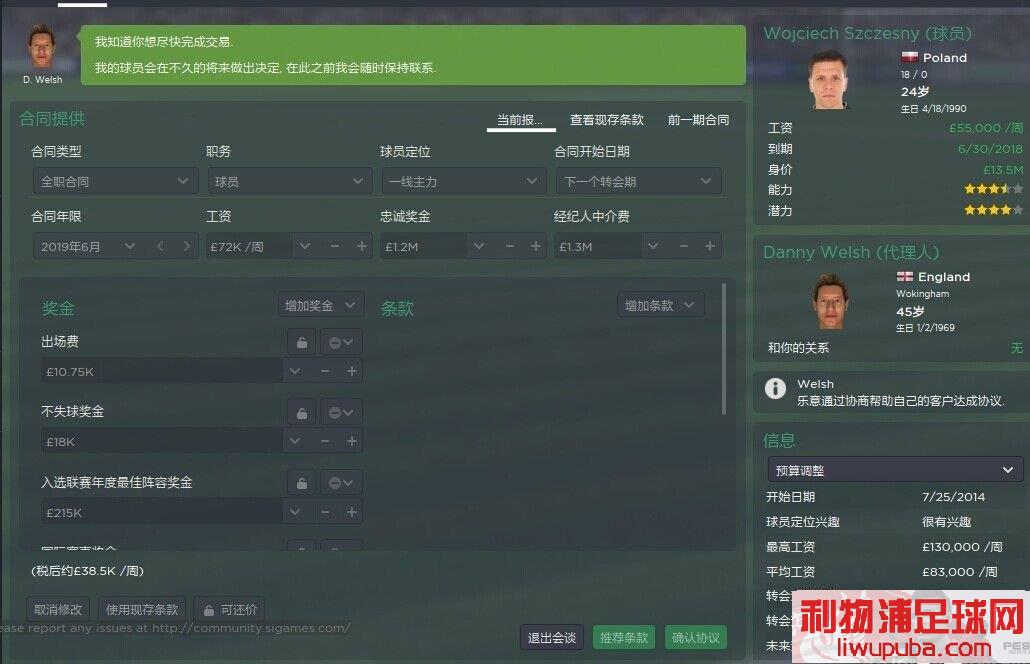Screen dimensions: 1030x664
Task: Open 合同开始日期 下一个转会期 dropdown
Action: (638, 181)
